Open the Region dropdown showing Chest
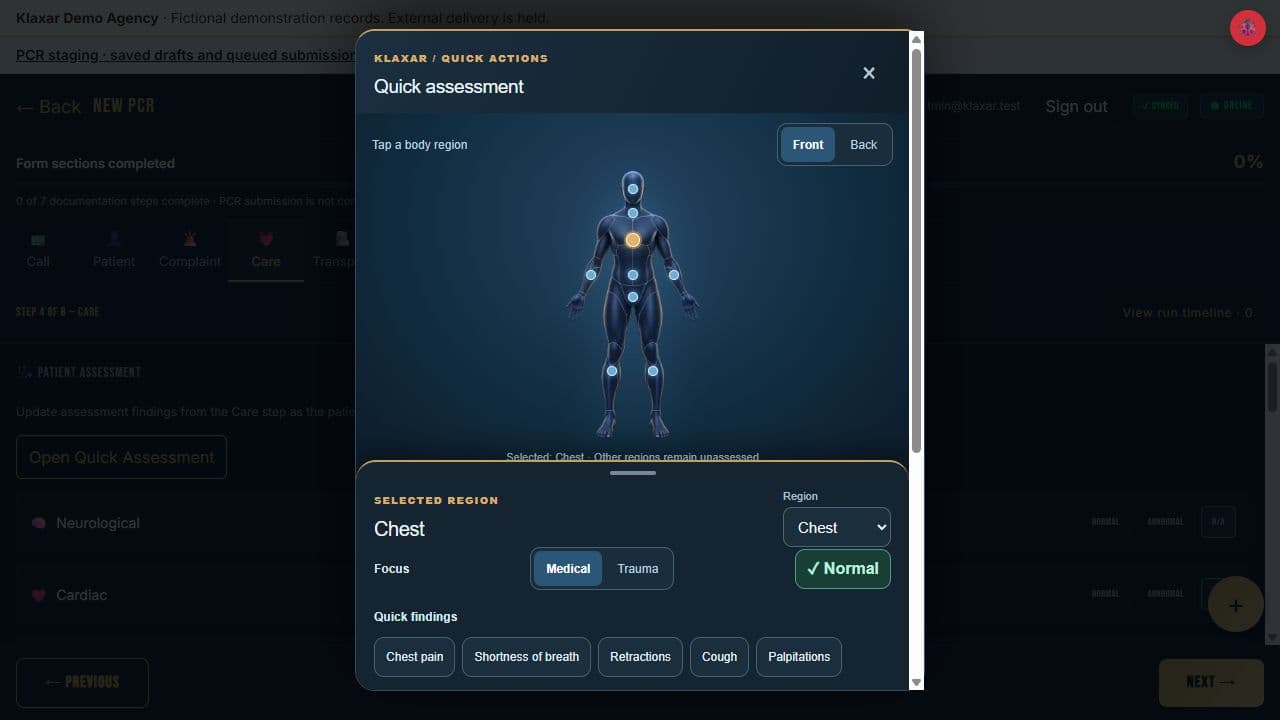Screen dimensions: 1280x720 [x=837, y=528]
